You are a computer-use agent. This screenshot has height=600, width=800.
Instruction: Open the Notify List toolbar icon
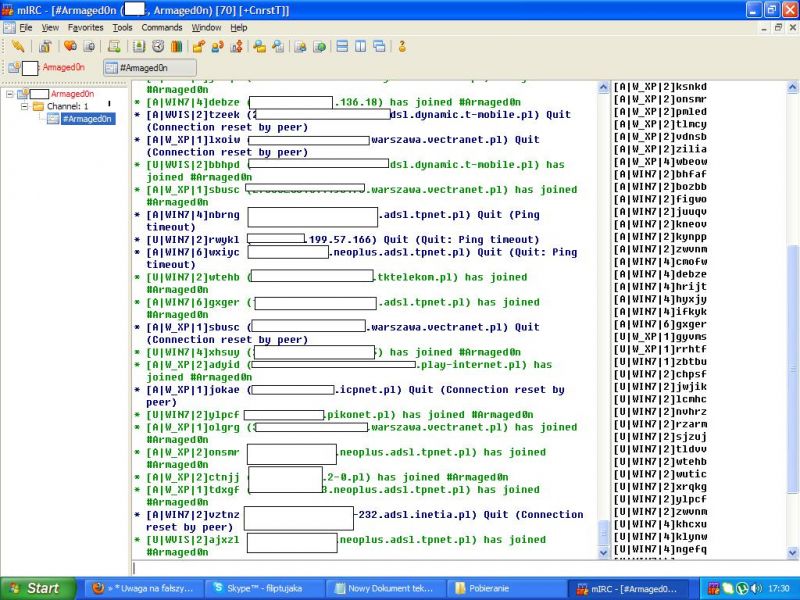tap(301, 47)
